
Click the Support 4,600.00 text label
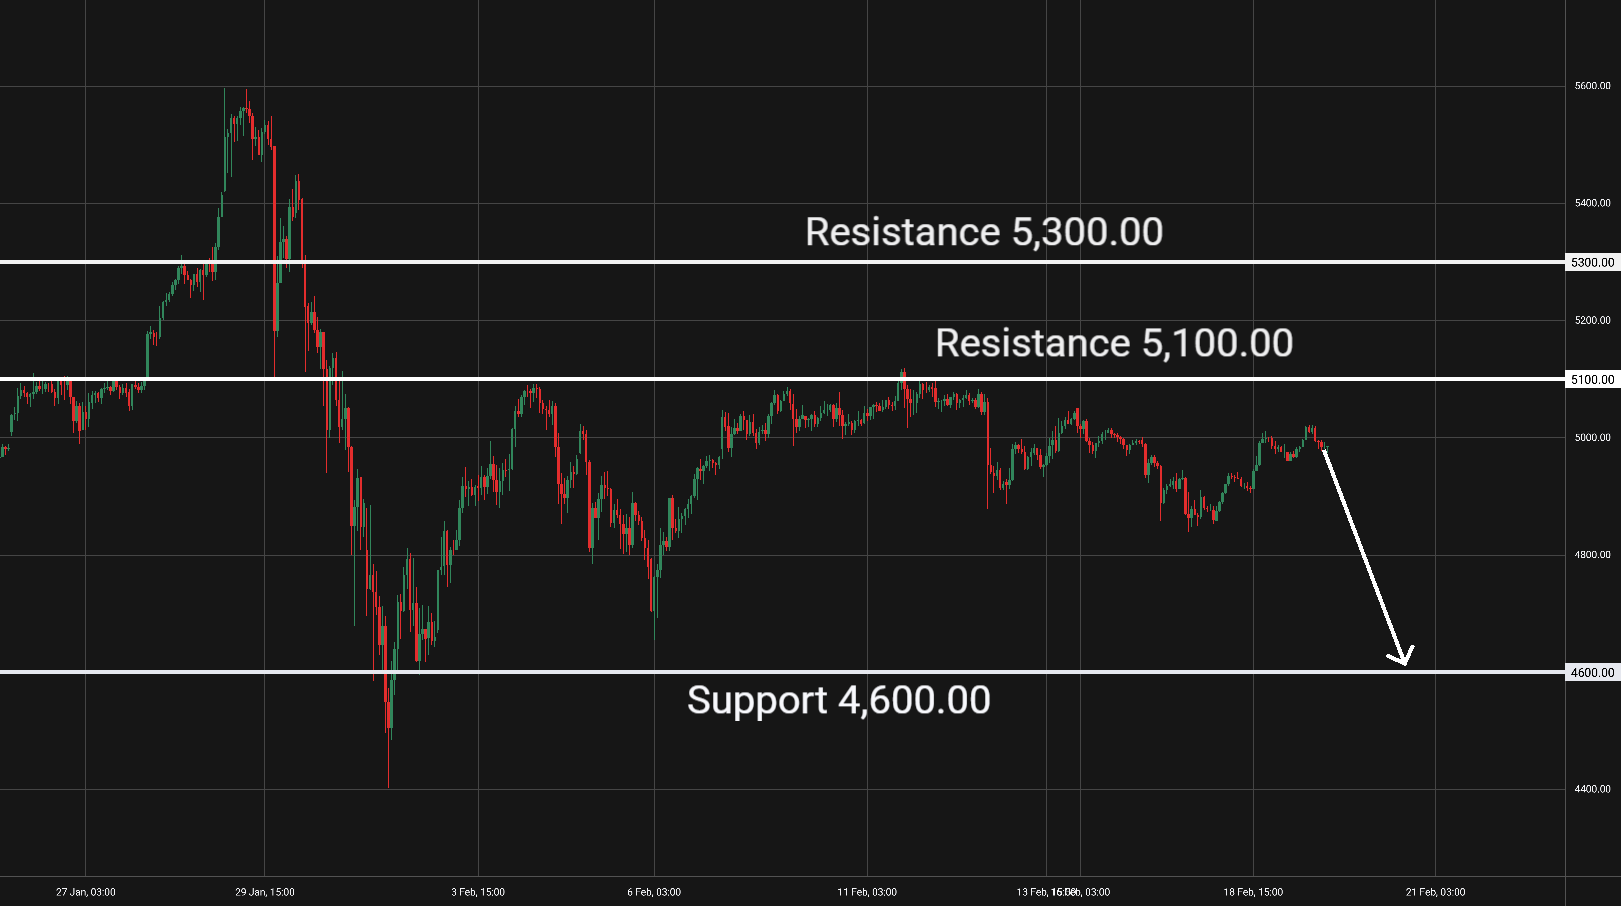838,700
